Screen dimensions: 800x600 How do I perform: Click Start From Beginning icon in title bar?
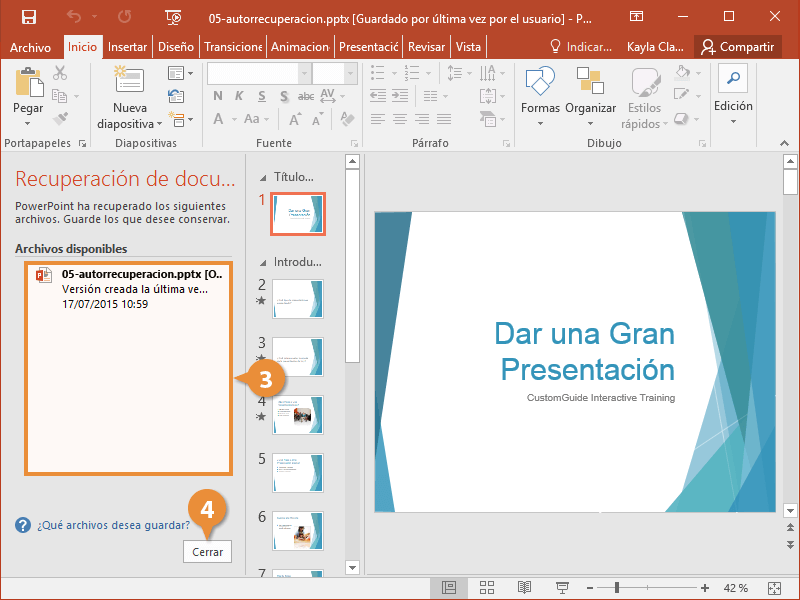click(x=174, y=17)
